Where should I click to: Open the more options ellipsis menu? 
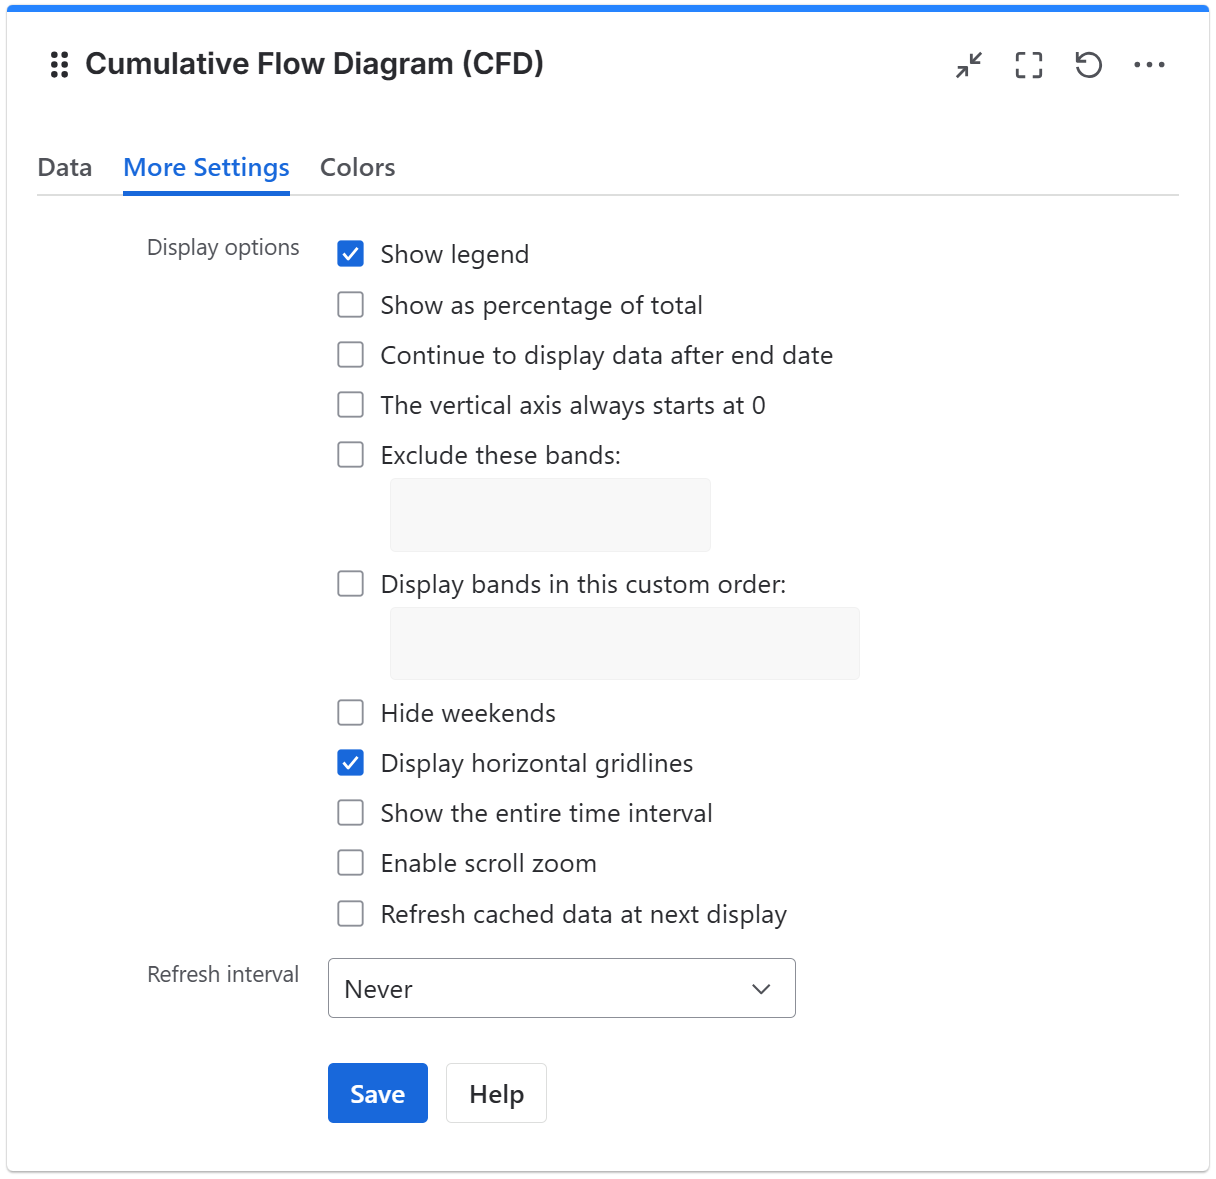tap(1150, 64)
